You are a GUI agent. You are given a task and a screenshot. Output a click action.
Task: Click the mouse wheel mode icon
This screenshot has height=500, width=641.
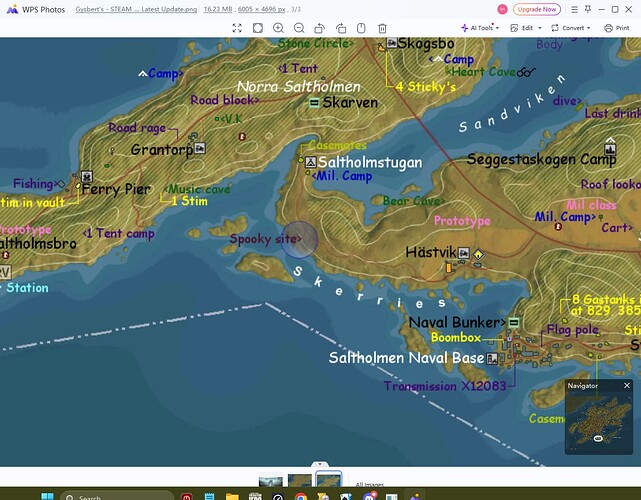point(361,28)
